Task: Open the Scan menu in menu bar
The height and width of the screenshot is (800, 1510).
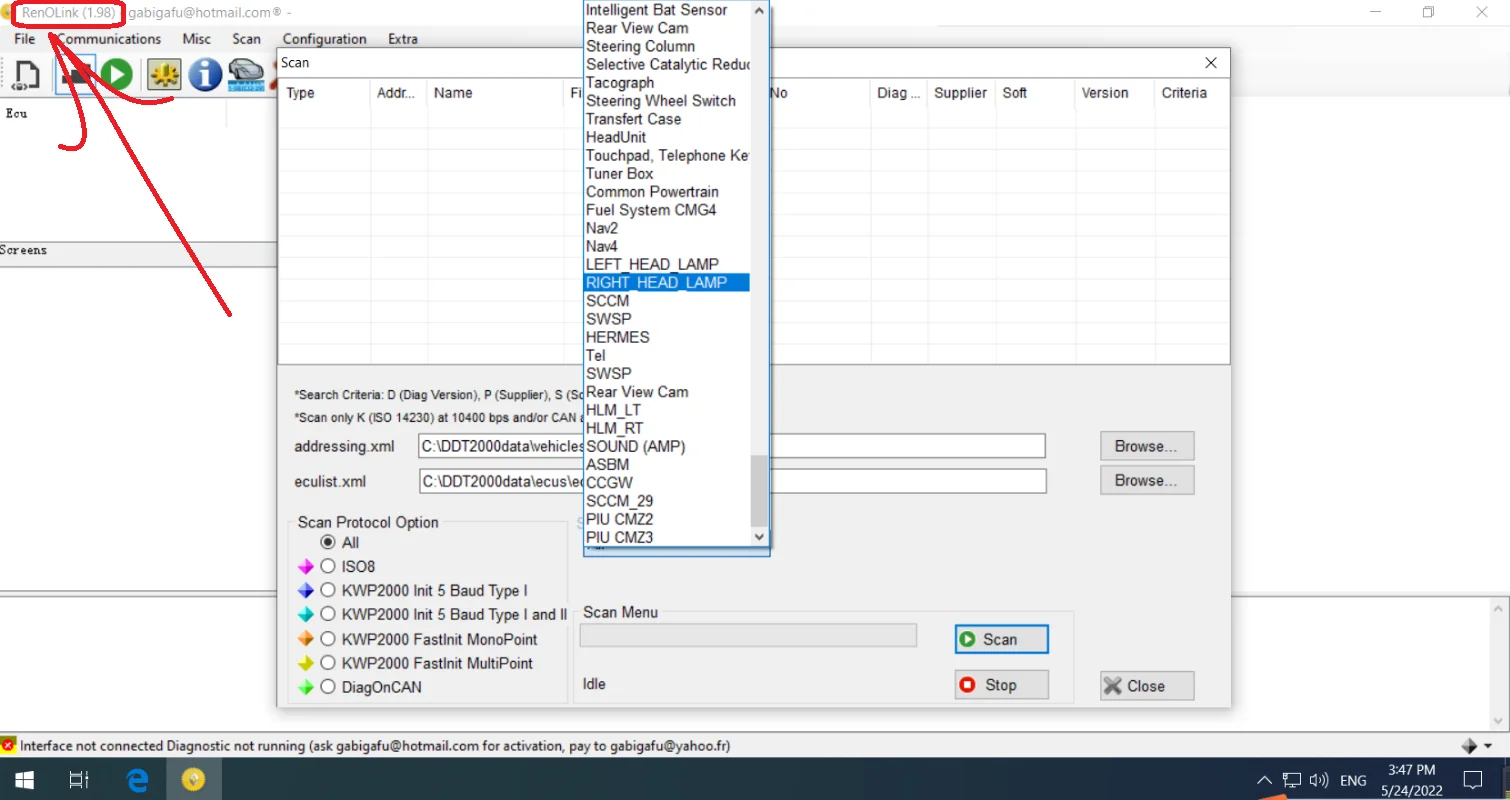Action: [246, 39]
